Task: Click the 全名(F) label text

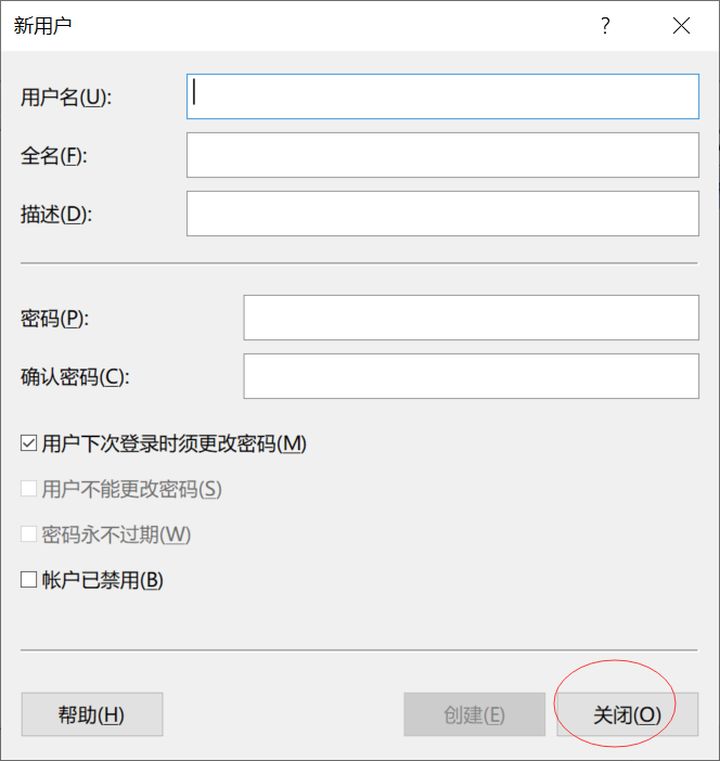Action: (54, 156)
